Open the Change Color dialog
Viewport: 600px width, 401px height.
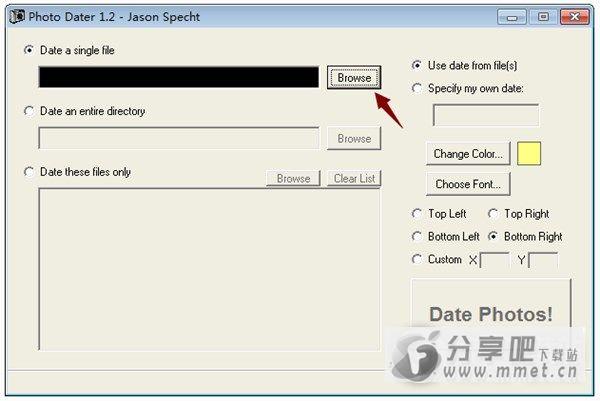[468, 154]
